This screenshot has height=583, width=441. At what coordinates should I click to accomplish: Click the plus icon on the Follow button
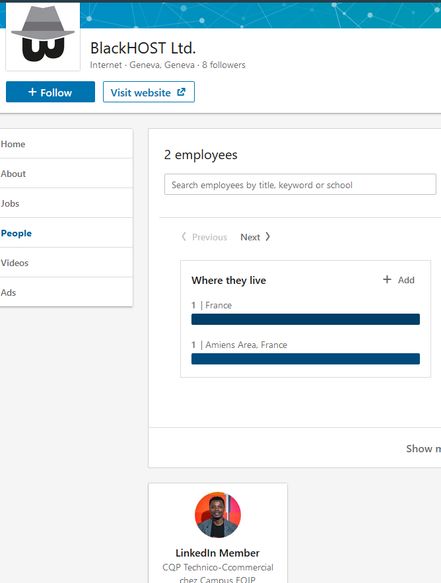tap(32, 92)
